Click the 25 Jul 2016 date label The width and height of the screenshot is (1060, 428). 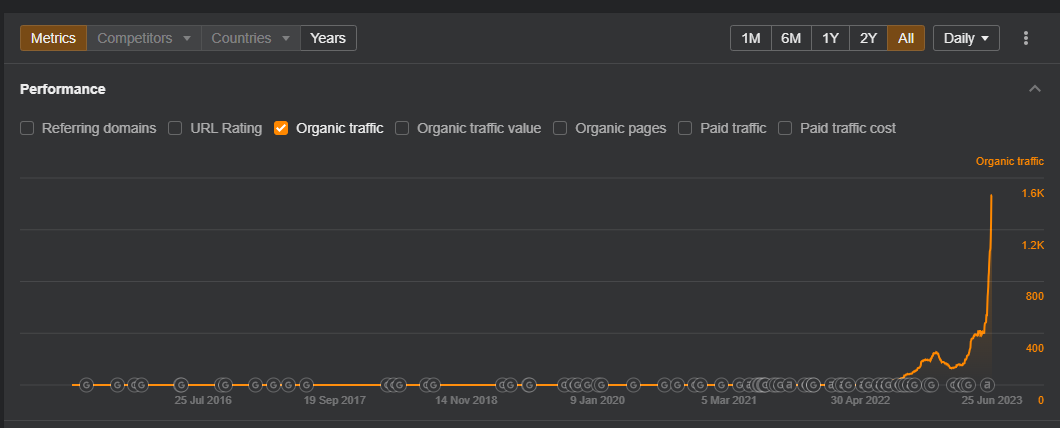click(x=203, y=400)
